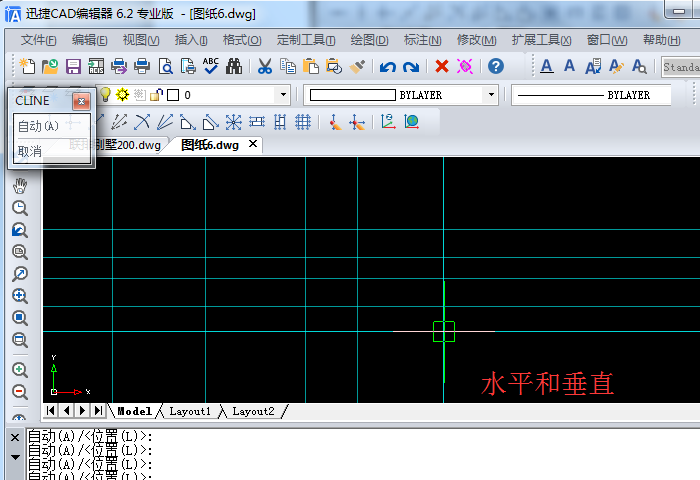The width and height of the screenshot is (700, 480).
Task: Open the BYLAYER color dropdown arrow
Action: 491,95
